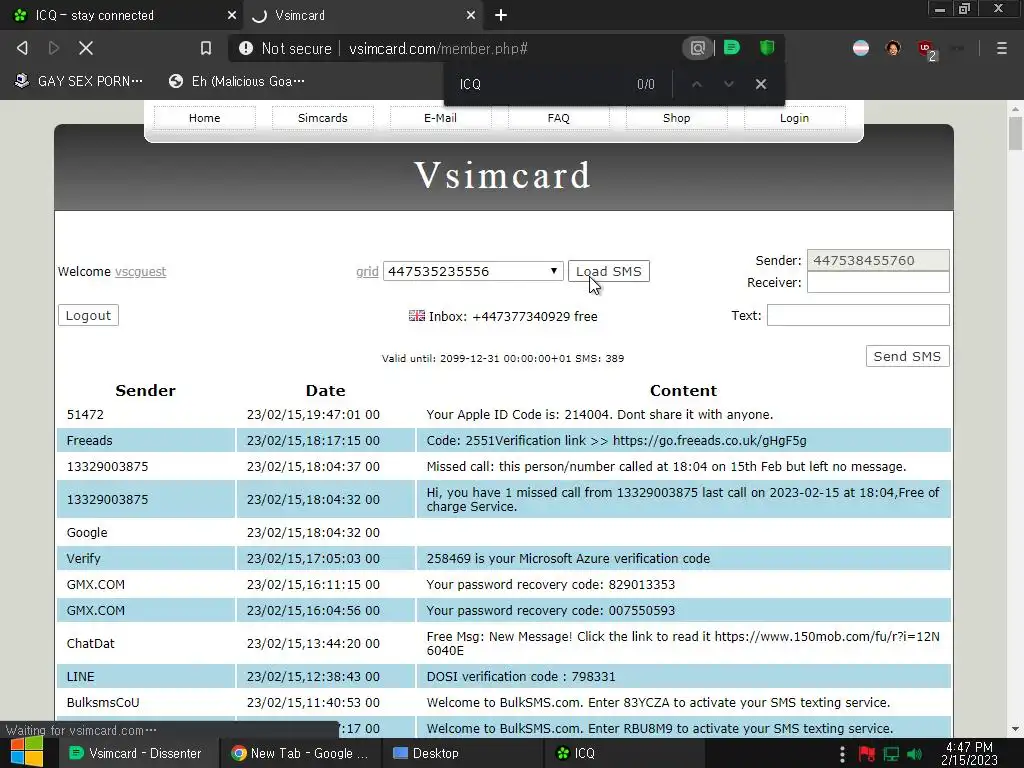This screenshot has height=768, width=1024.
Task: Open the Shop menu item
Action: [677, 118]
